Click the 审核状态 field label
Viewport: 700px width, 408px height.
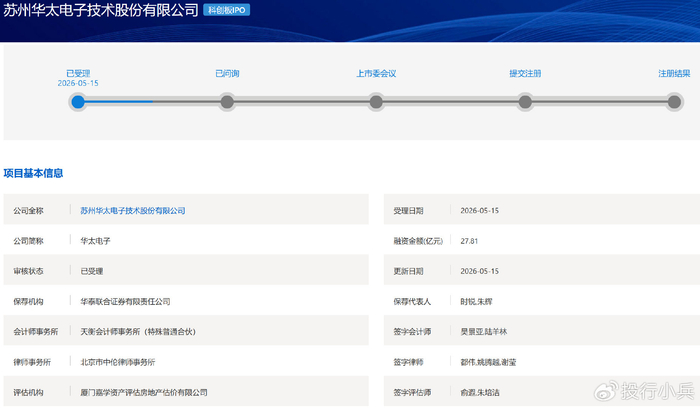(x=28, y=271)
